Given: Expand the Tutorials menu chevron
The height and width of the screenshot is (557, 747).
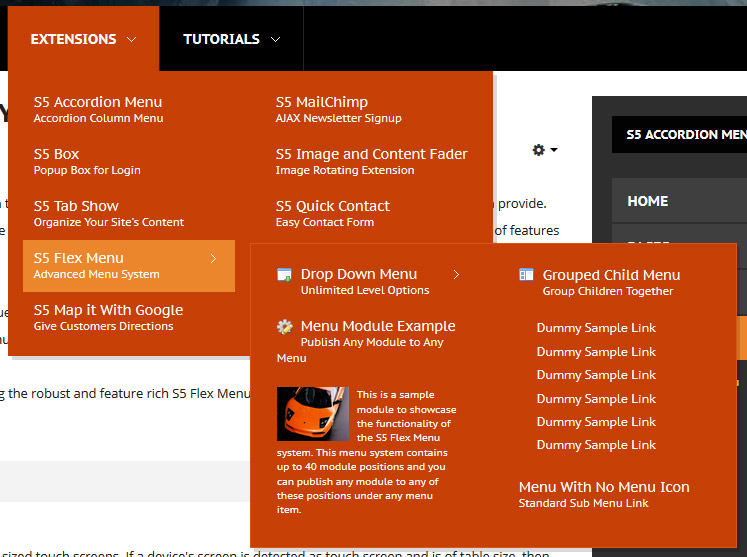Looking at the screenshot, I should click(275, 40).
